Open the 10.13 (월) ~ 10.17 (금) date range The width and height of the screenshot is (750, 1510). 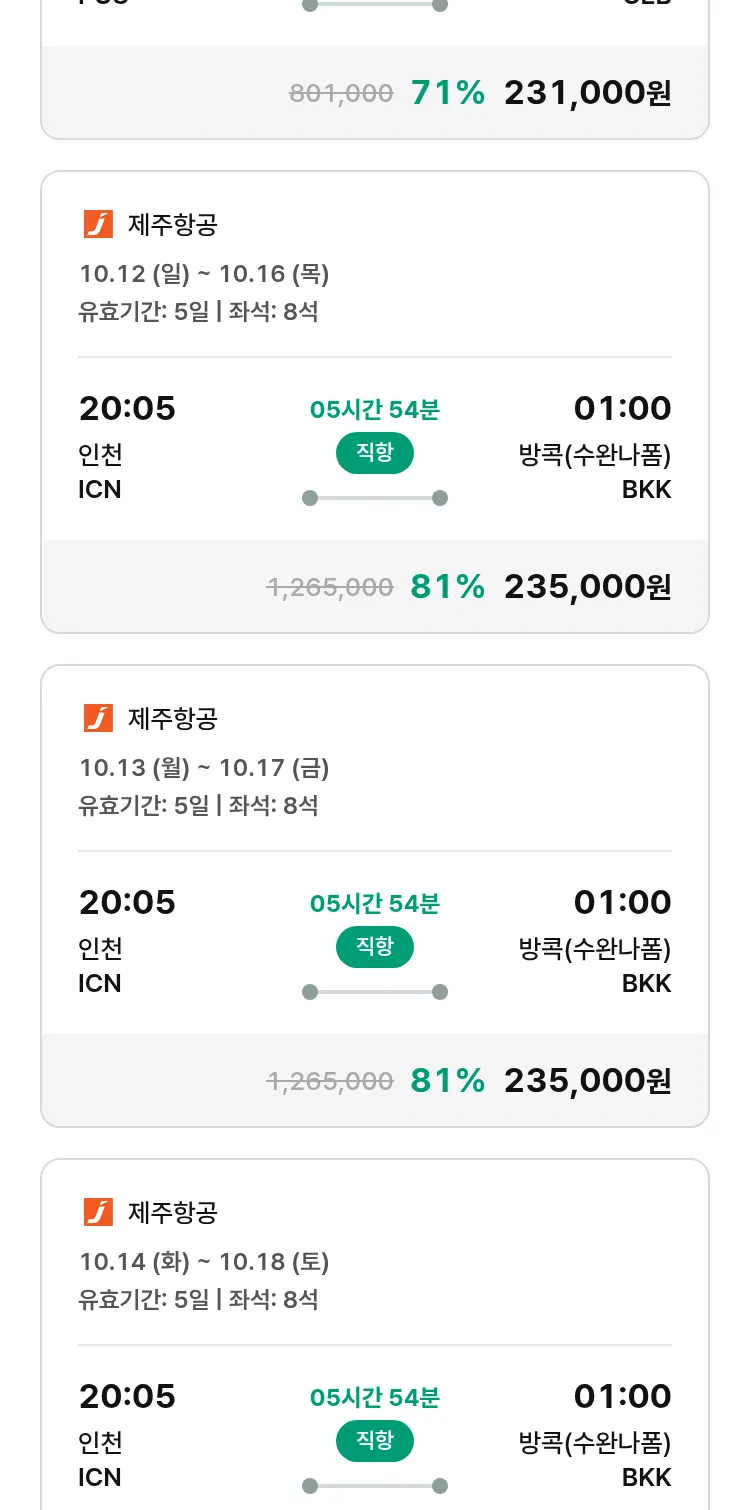[x=204, y=767]
